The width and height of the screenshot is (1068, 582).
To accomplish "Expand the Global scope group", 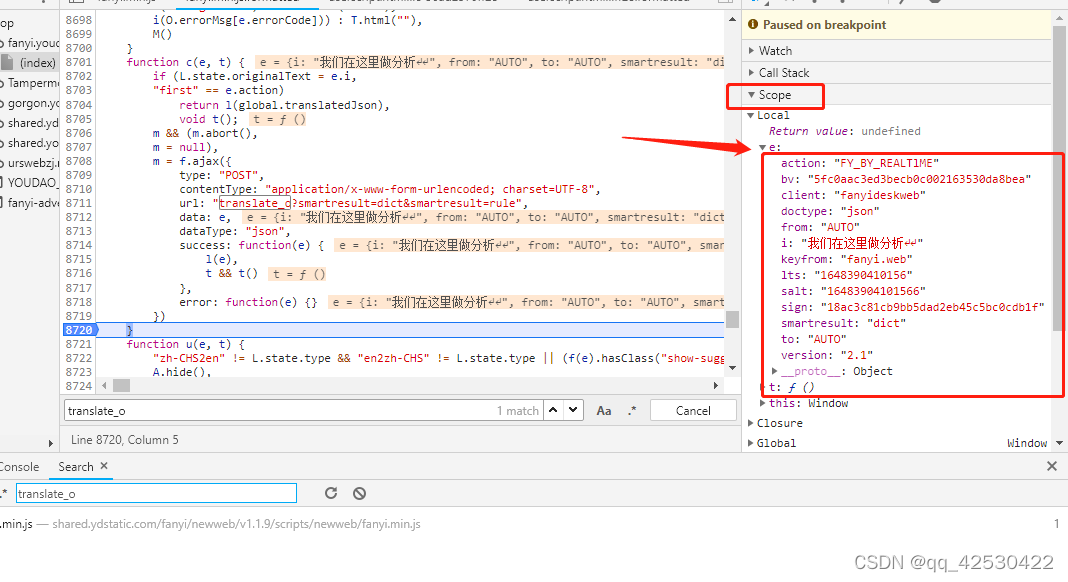I will point(751,443).
